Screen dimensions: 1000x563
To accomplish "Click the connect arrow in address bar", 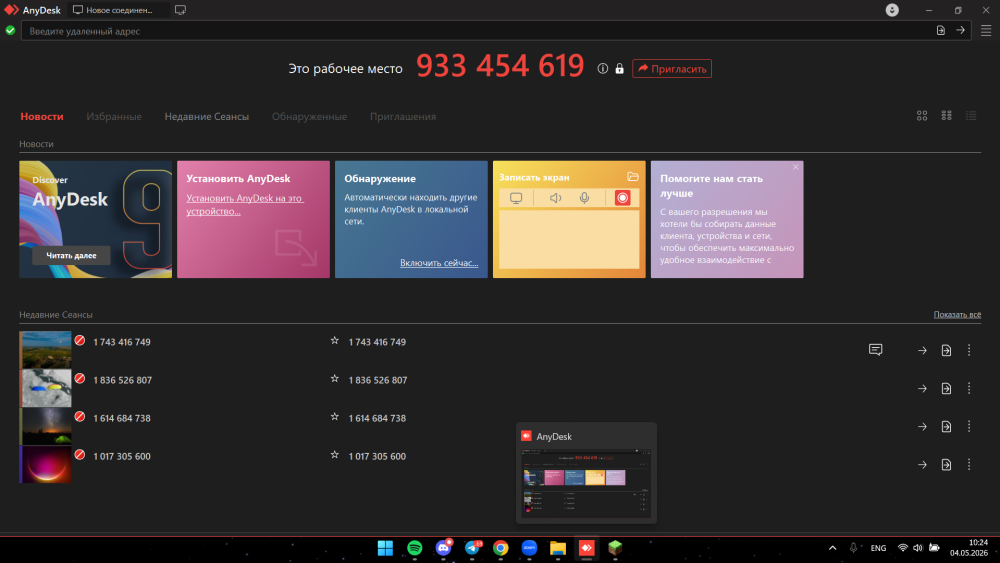I will click(x=960, y=30).
